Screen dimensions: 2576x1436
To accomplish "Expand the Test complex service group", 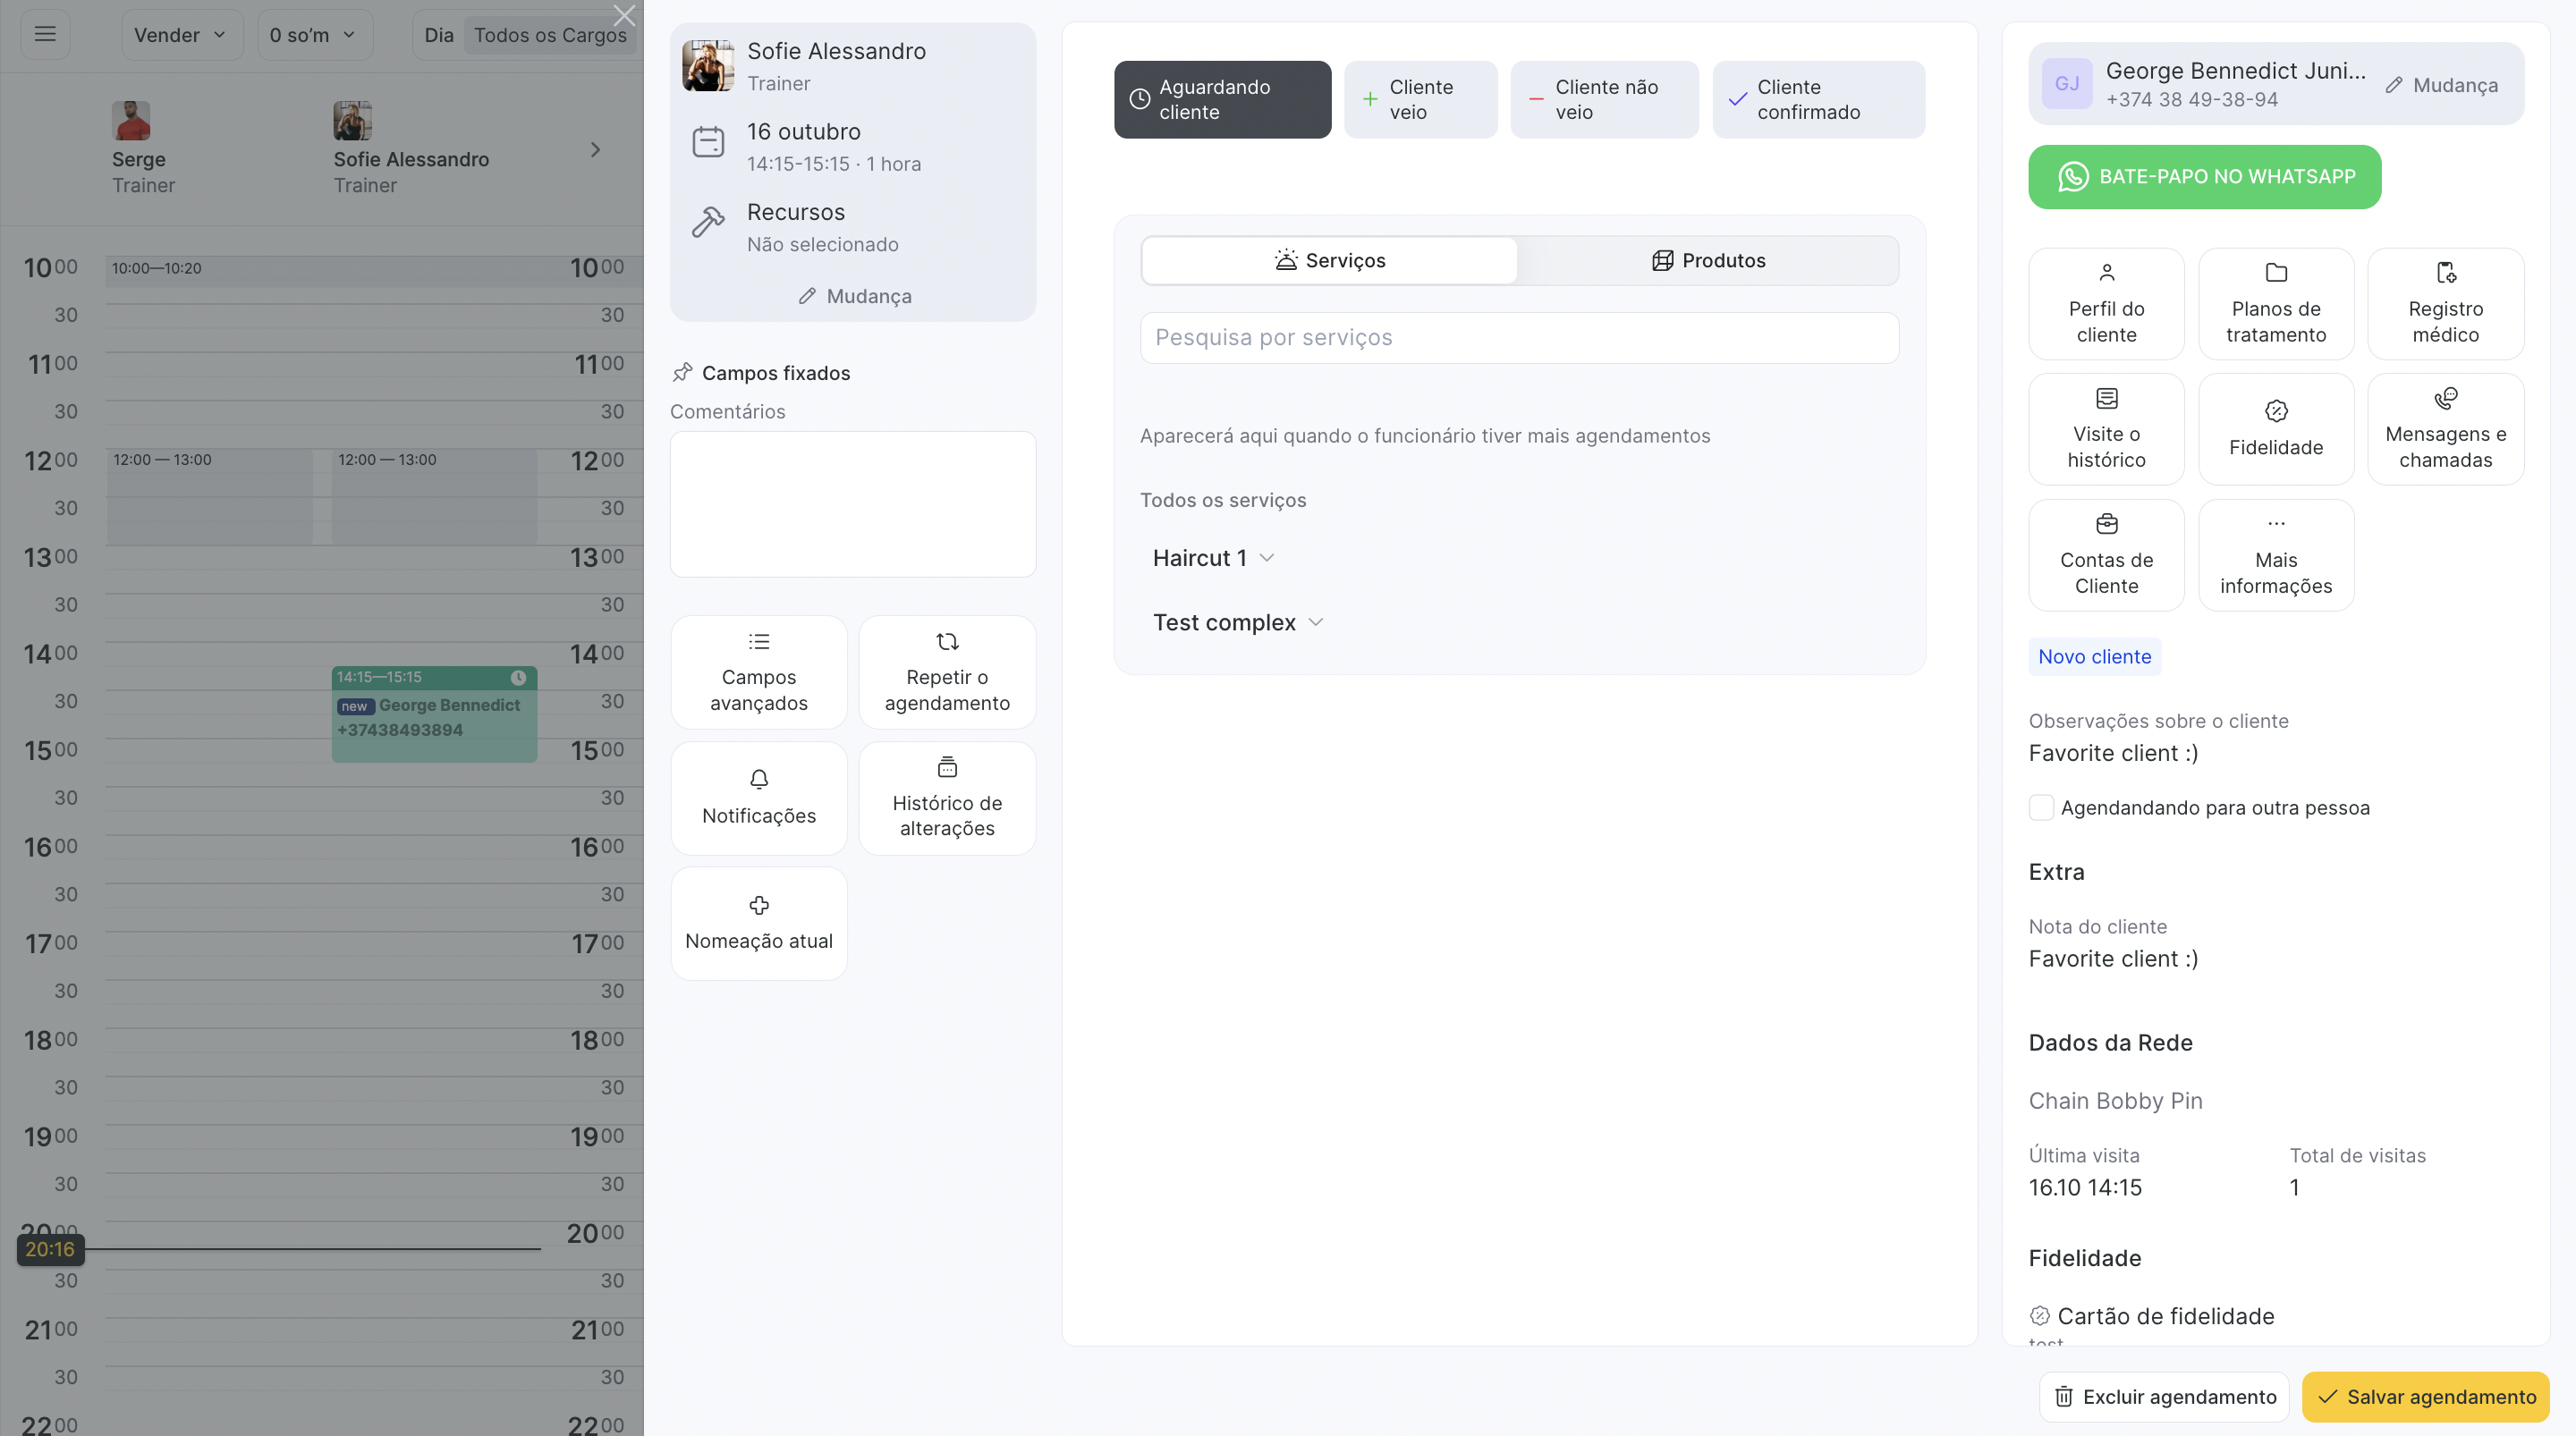I will (x=1237, y=623).
